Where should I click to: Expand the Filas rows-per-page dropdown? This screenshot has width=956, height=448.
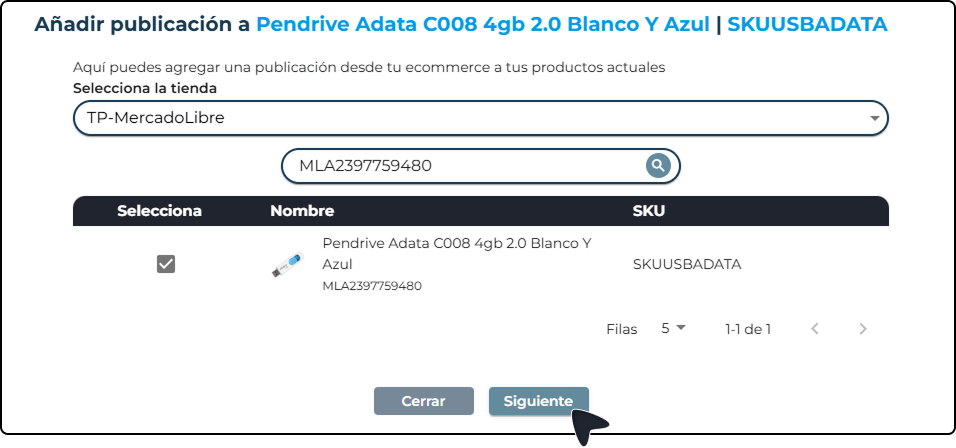point(674,328)
